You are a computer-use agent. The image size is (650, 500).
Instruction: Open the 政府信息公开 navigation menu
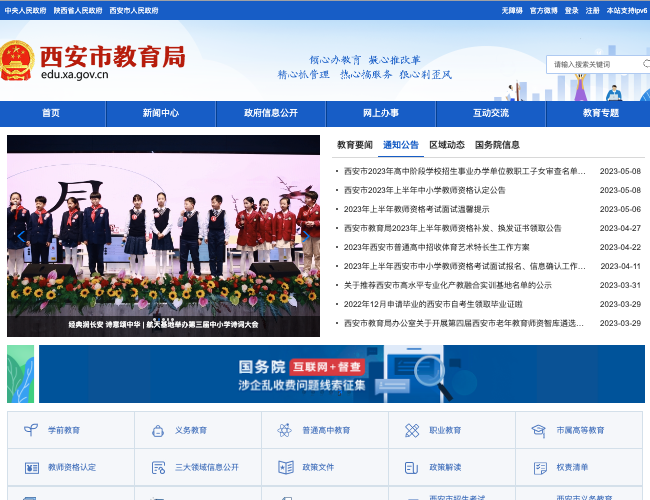click(271, 113)
